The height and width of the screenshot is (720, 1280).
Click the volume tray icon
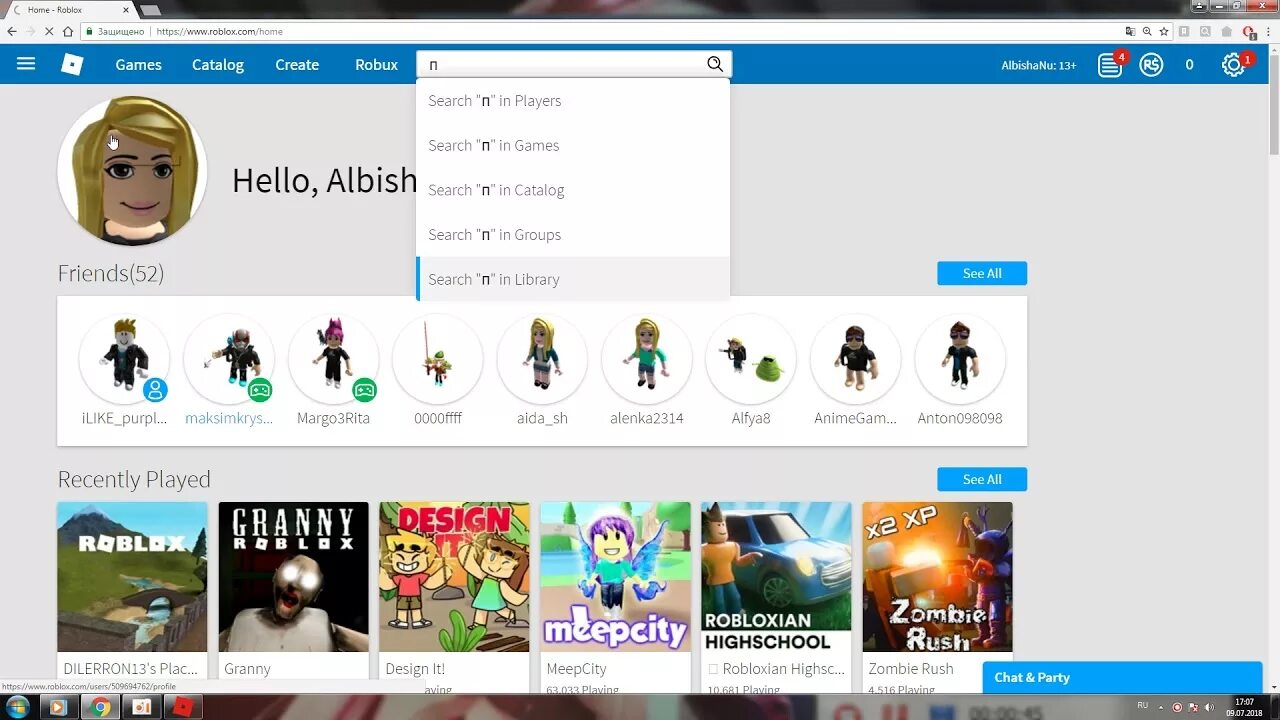point(1208,707)
